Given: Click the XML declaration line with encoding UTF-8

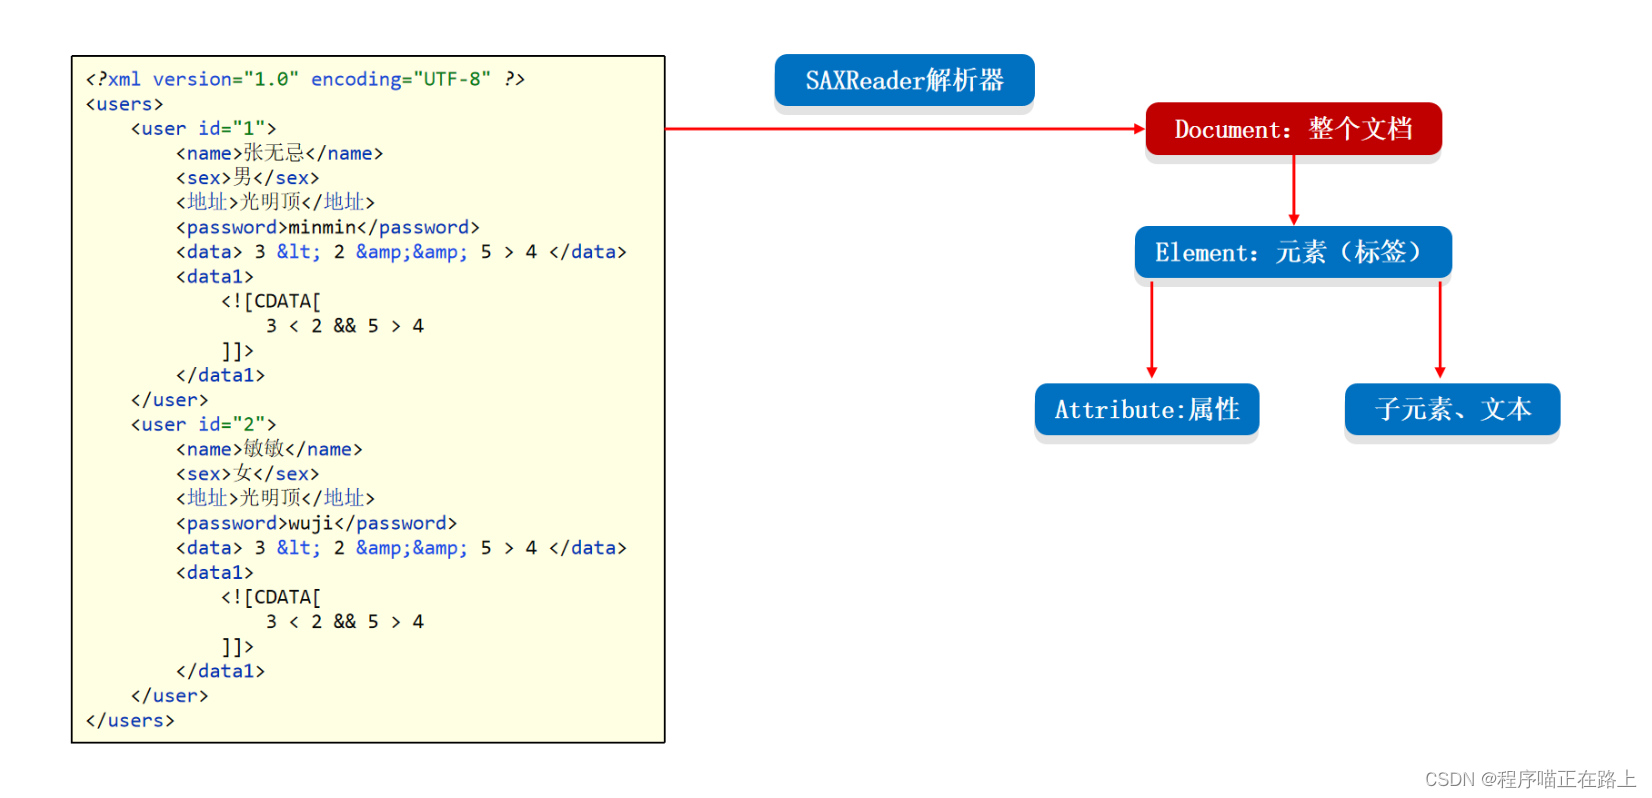Looking at the screenshot, I should coord(305,79).
